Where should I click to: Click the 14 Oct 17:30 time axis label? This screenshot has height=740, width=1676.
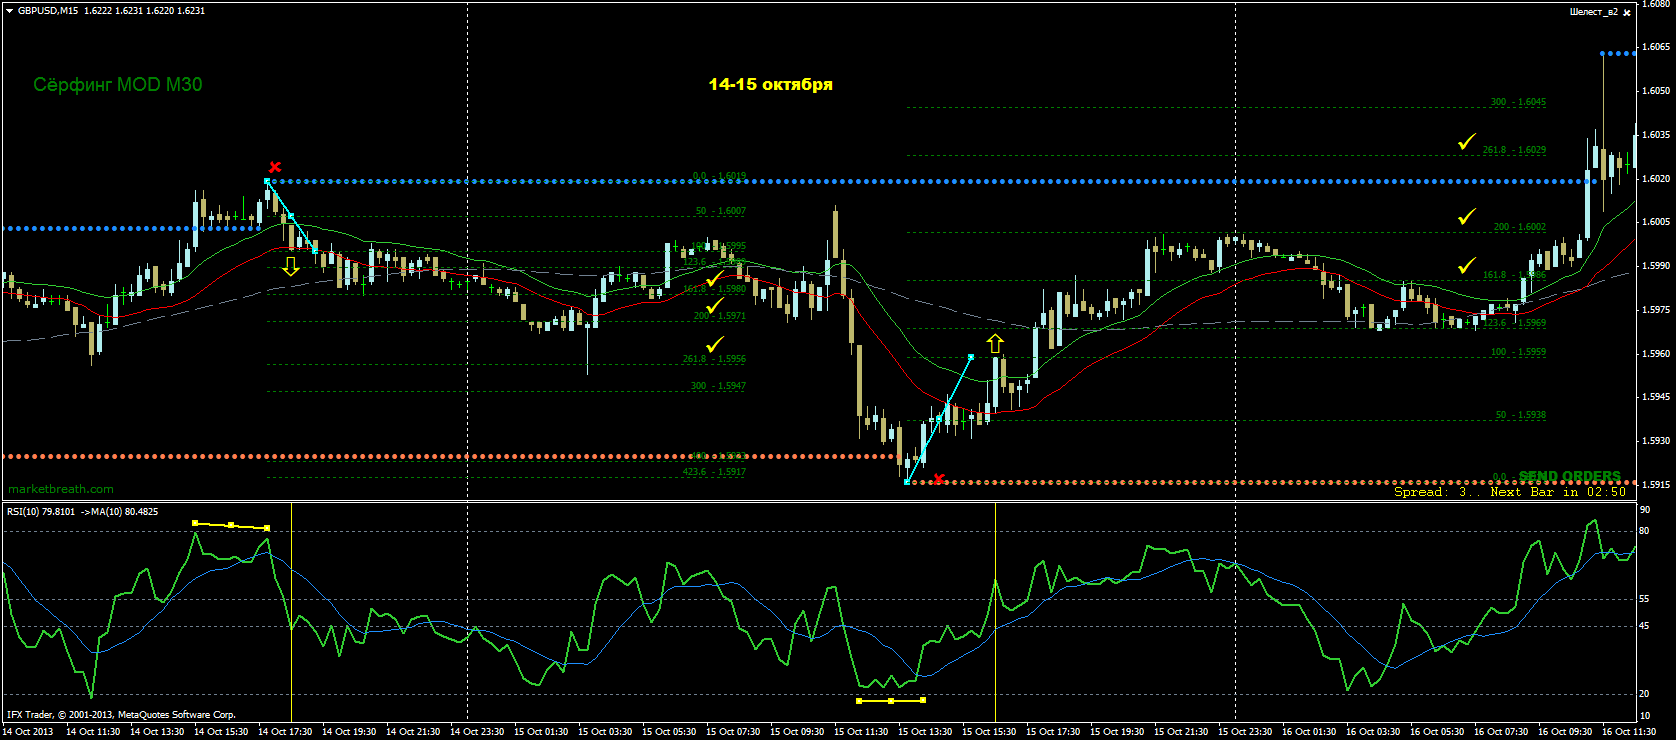click(x=285, y=732)
